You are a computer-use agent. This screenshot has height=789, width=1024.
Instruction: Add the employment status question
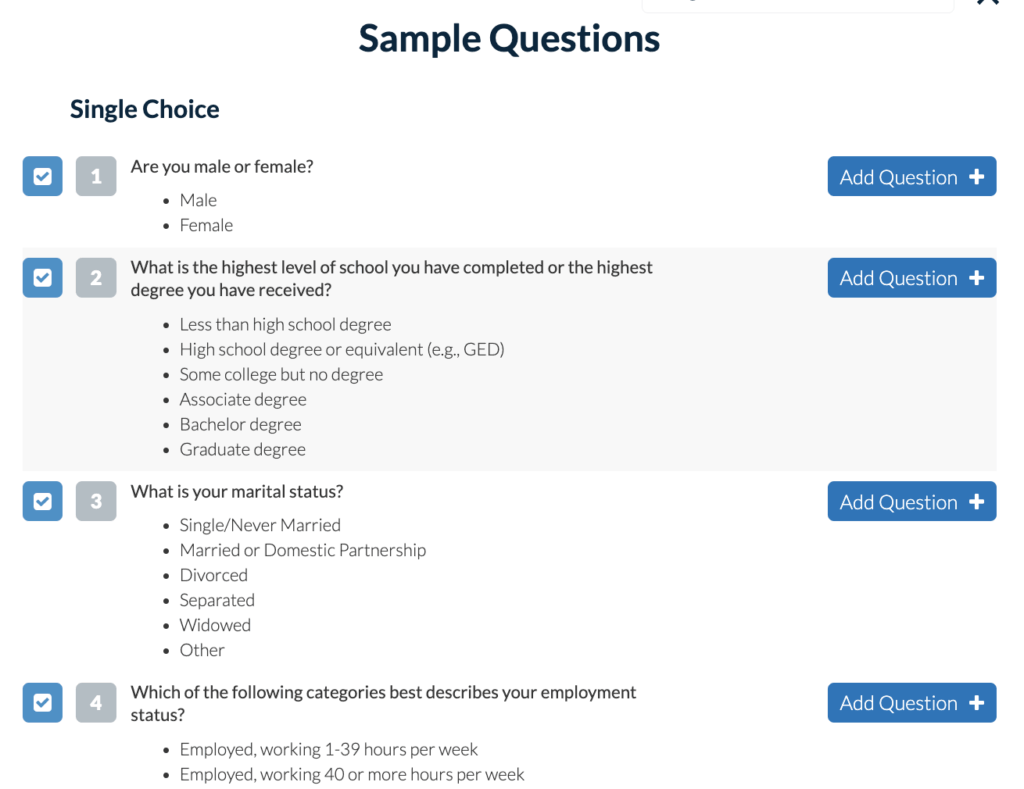point(911,702)
